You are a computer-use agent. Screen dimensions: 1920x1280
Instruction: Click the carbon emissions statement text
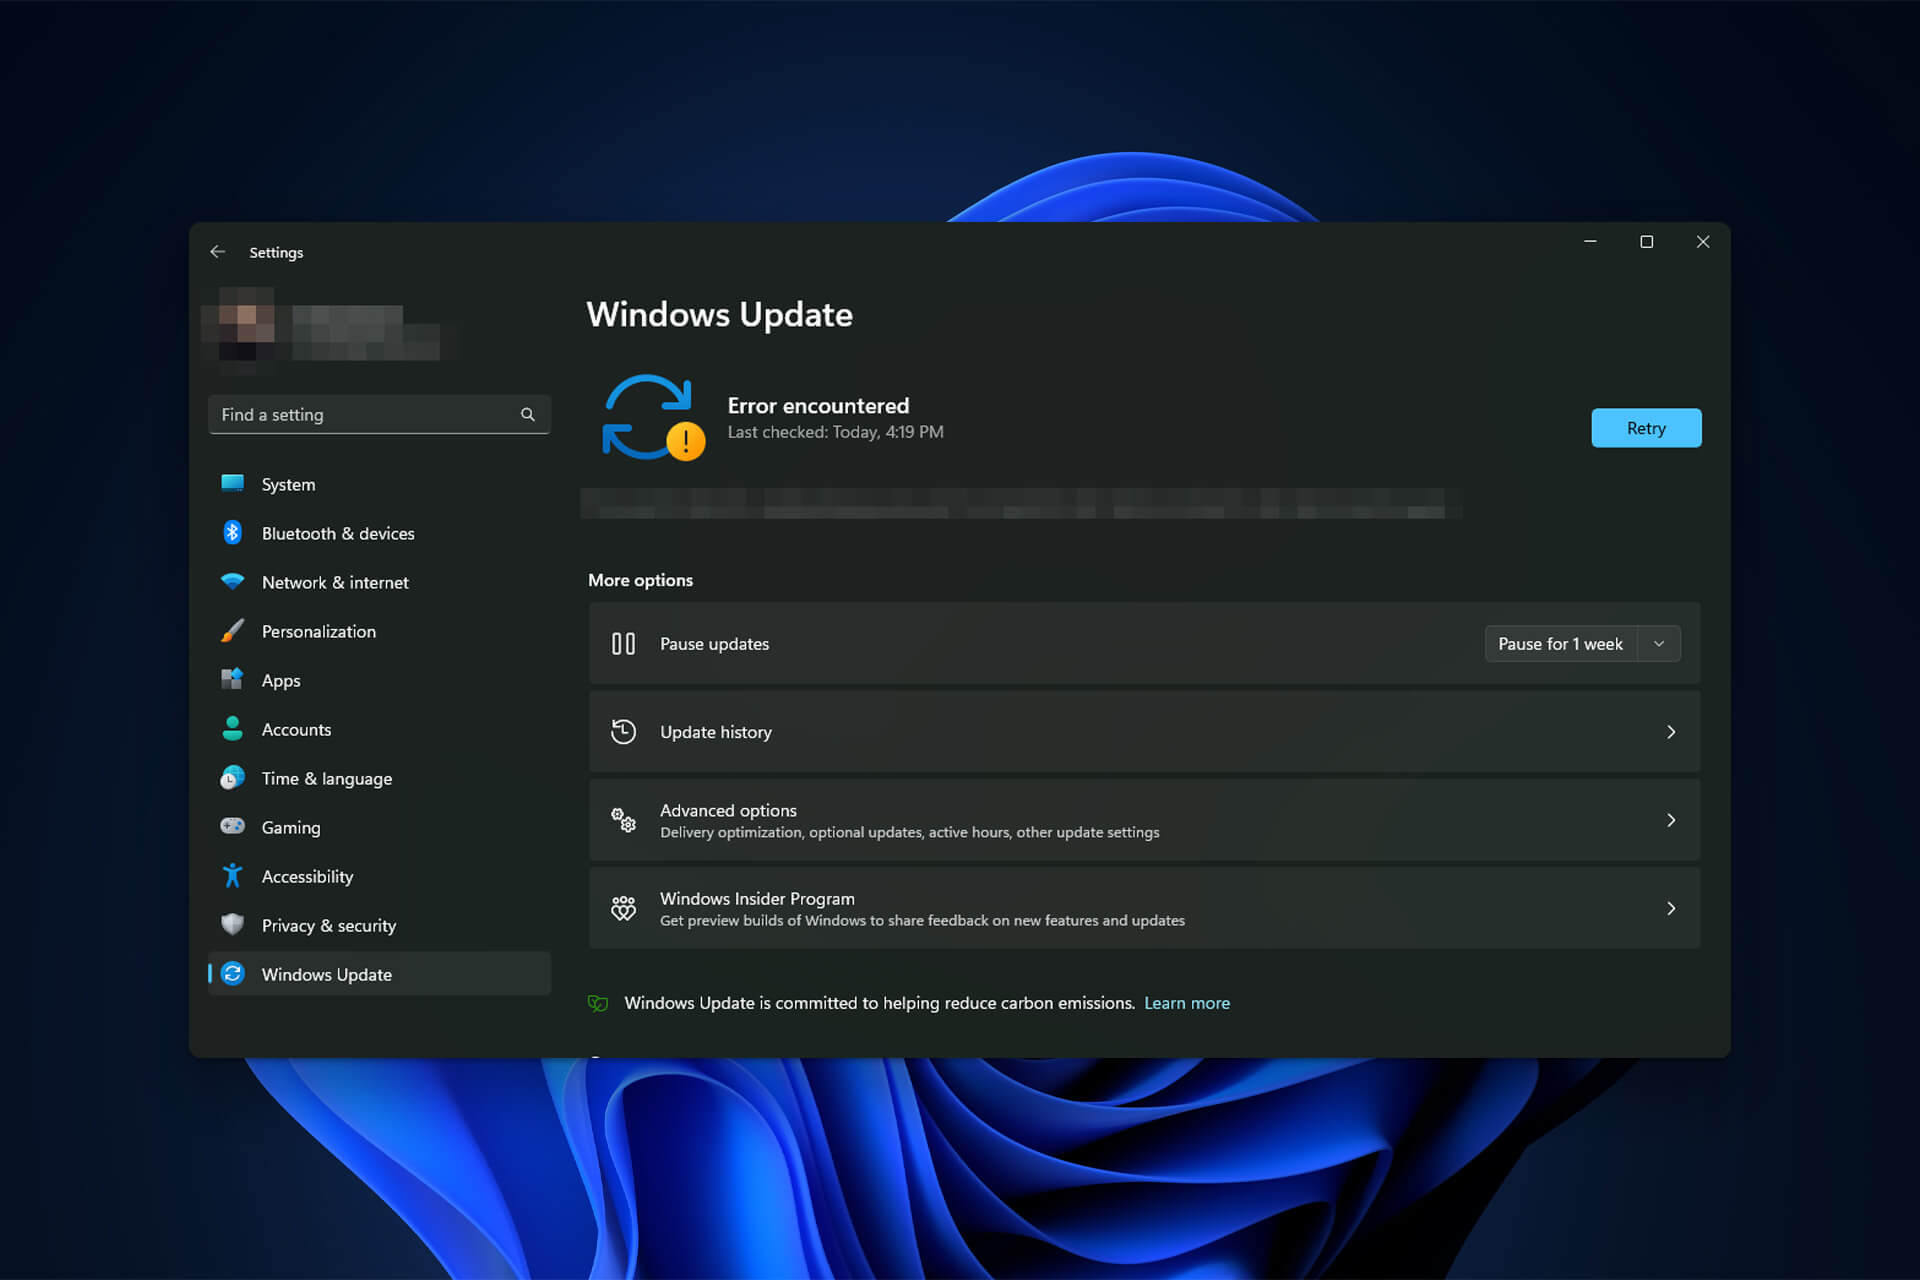879,1003
